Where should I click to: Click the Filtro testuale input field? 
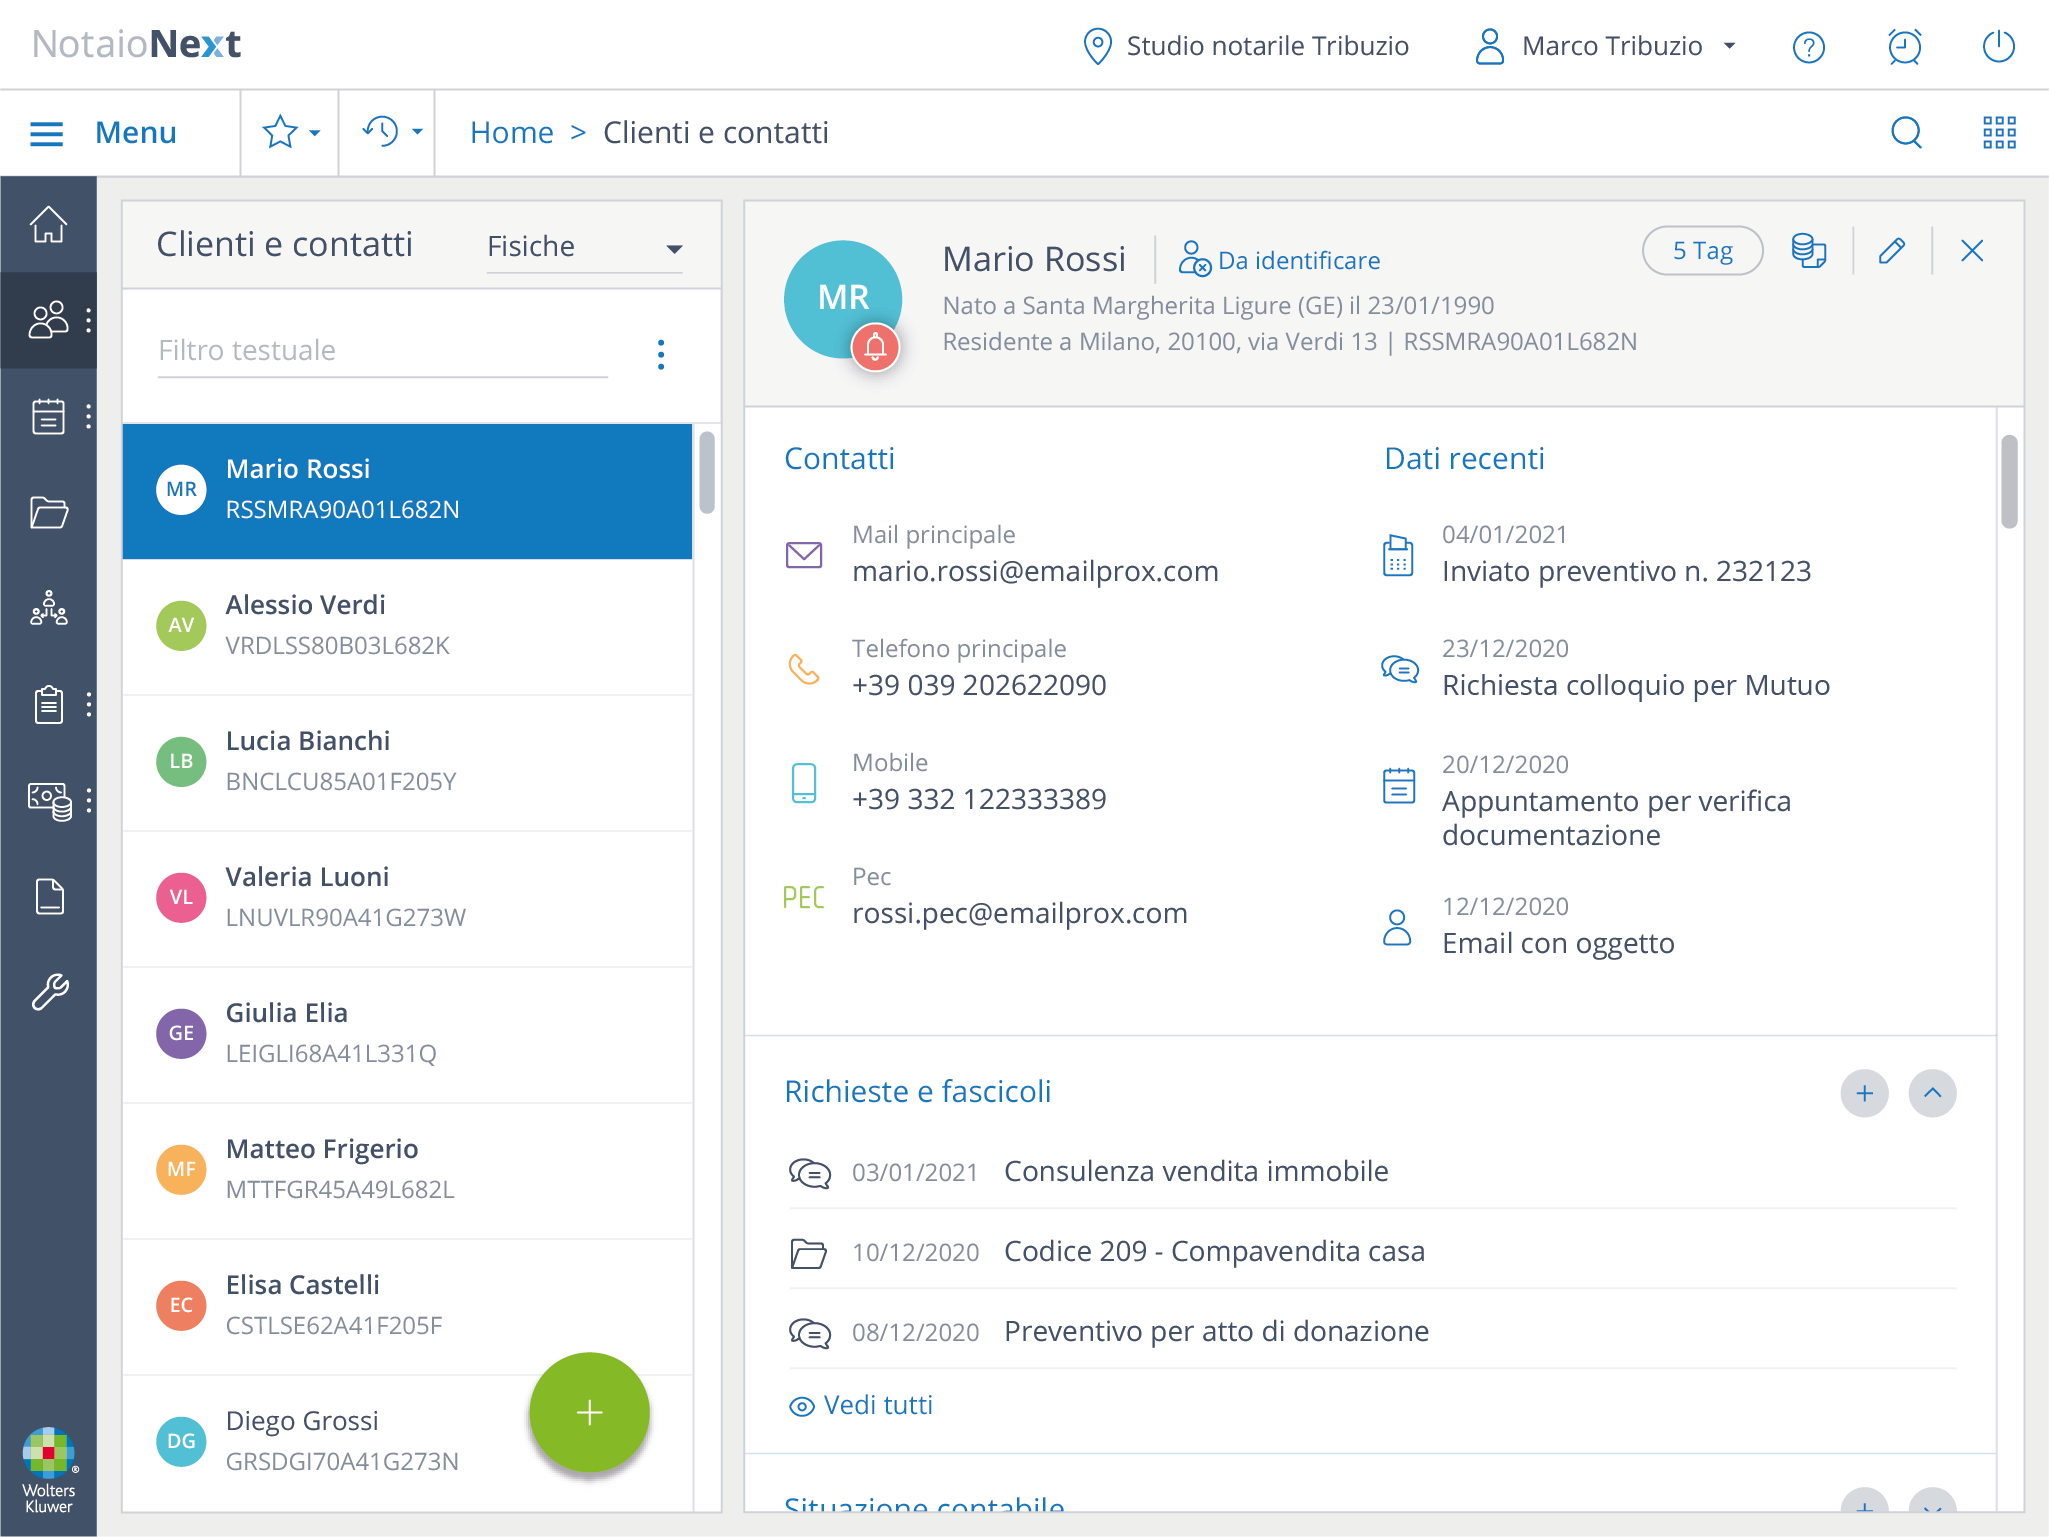pos(382,351)
